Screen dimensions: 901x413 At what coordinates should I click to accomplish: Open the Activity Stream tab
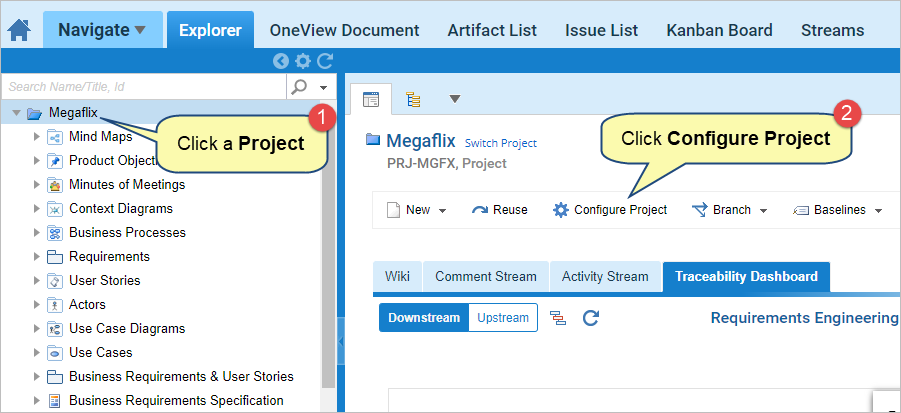[x=605, y=277]
